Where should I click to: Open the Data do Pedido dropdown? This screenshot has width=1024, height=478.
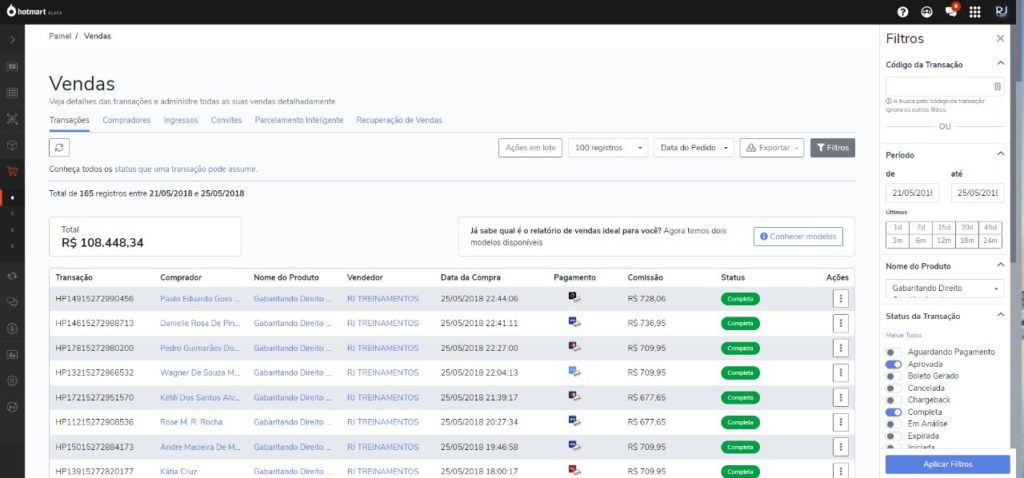tap(694, 148)
